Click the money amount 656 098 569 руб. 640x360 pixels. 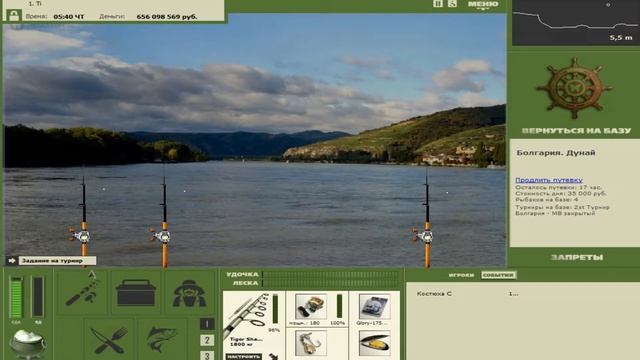click(167, 17)
